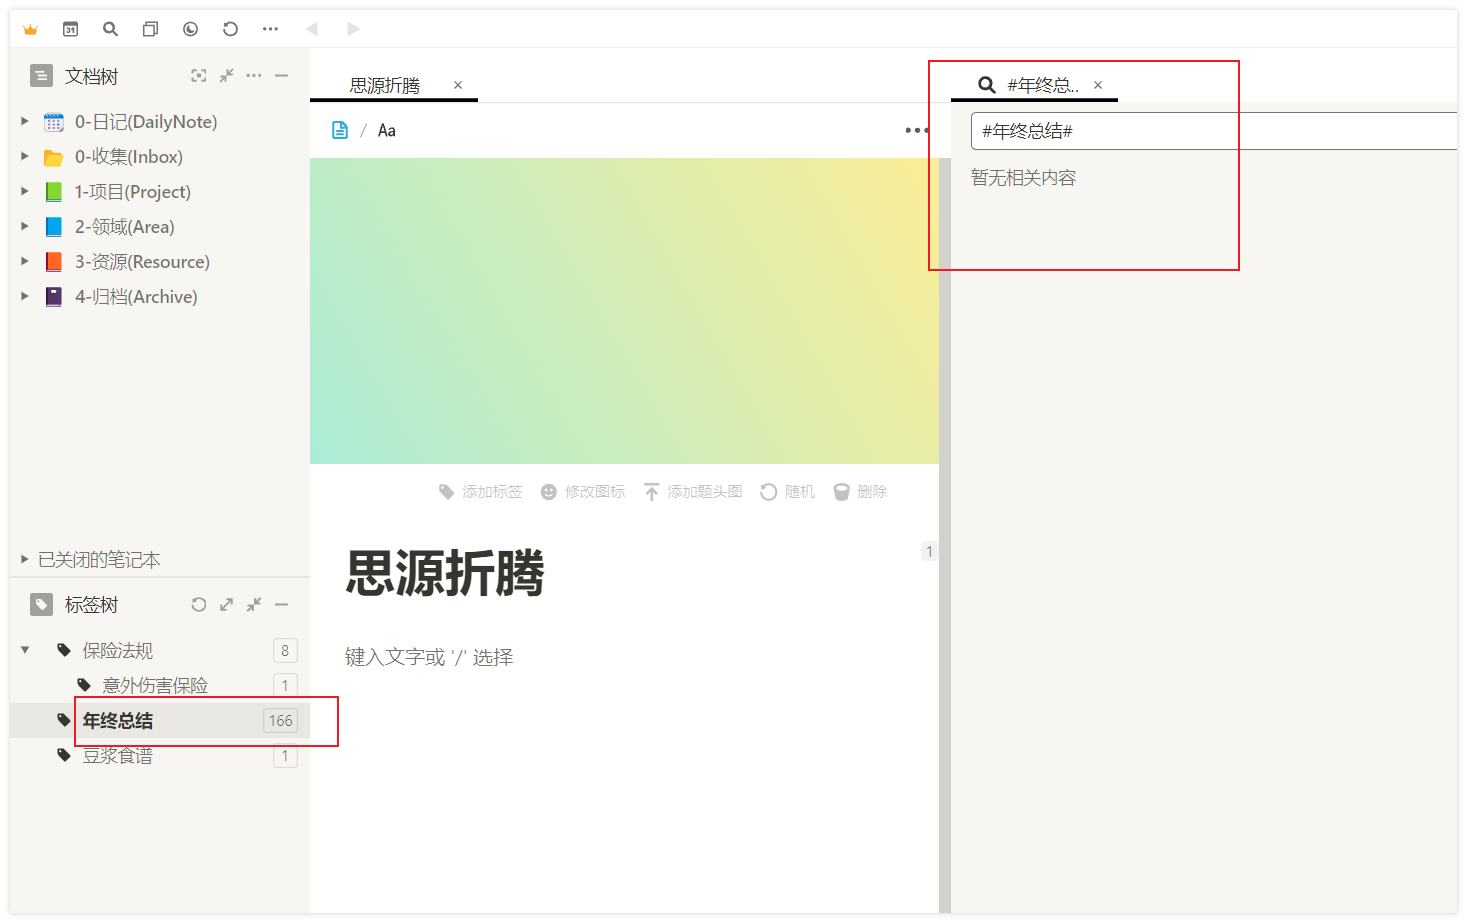Screen dimensions: 1467x923
Task: Switch to the #年终总.. search tab
Action: (x=1043, y=85)
